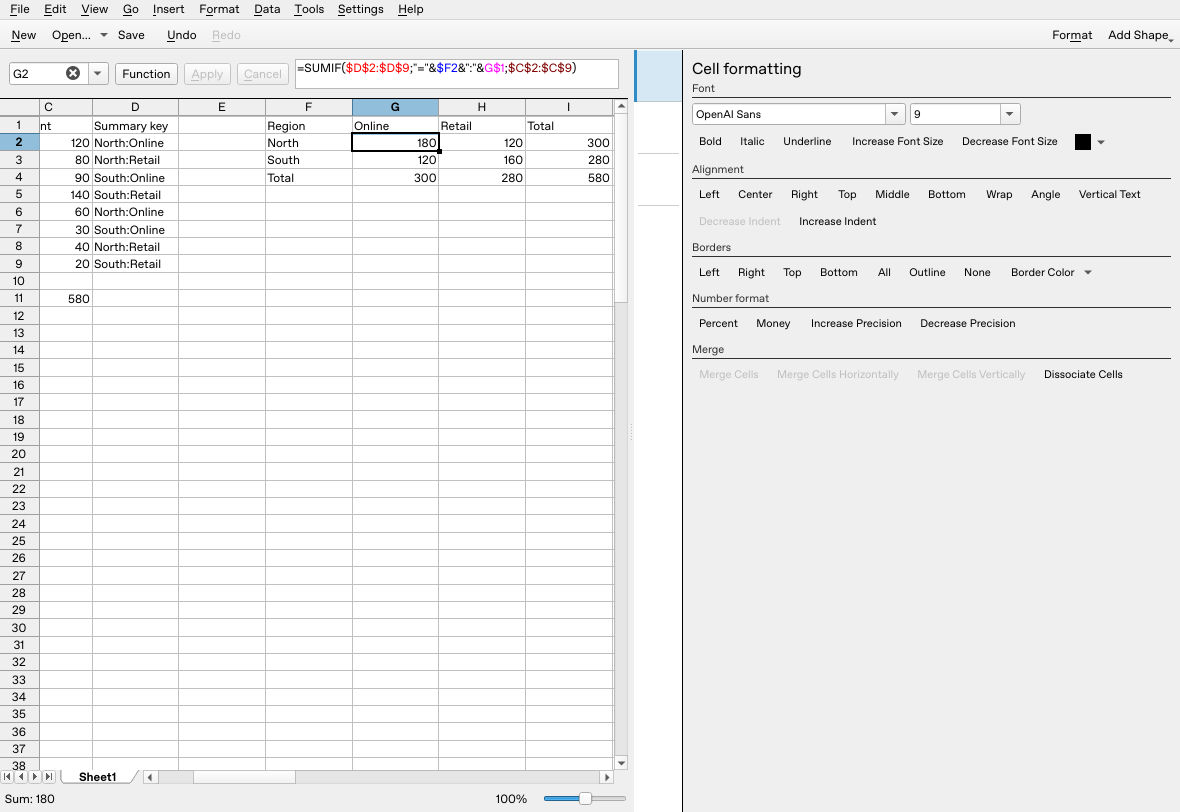Clear the cell reference box with the X icon
Screen dimensions: 1180x812
(x=73, y=73)
